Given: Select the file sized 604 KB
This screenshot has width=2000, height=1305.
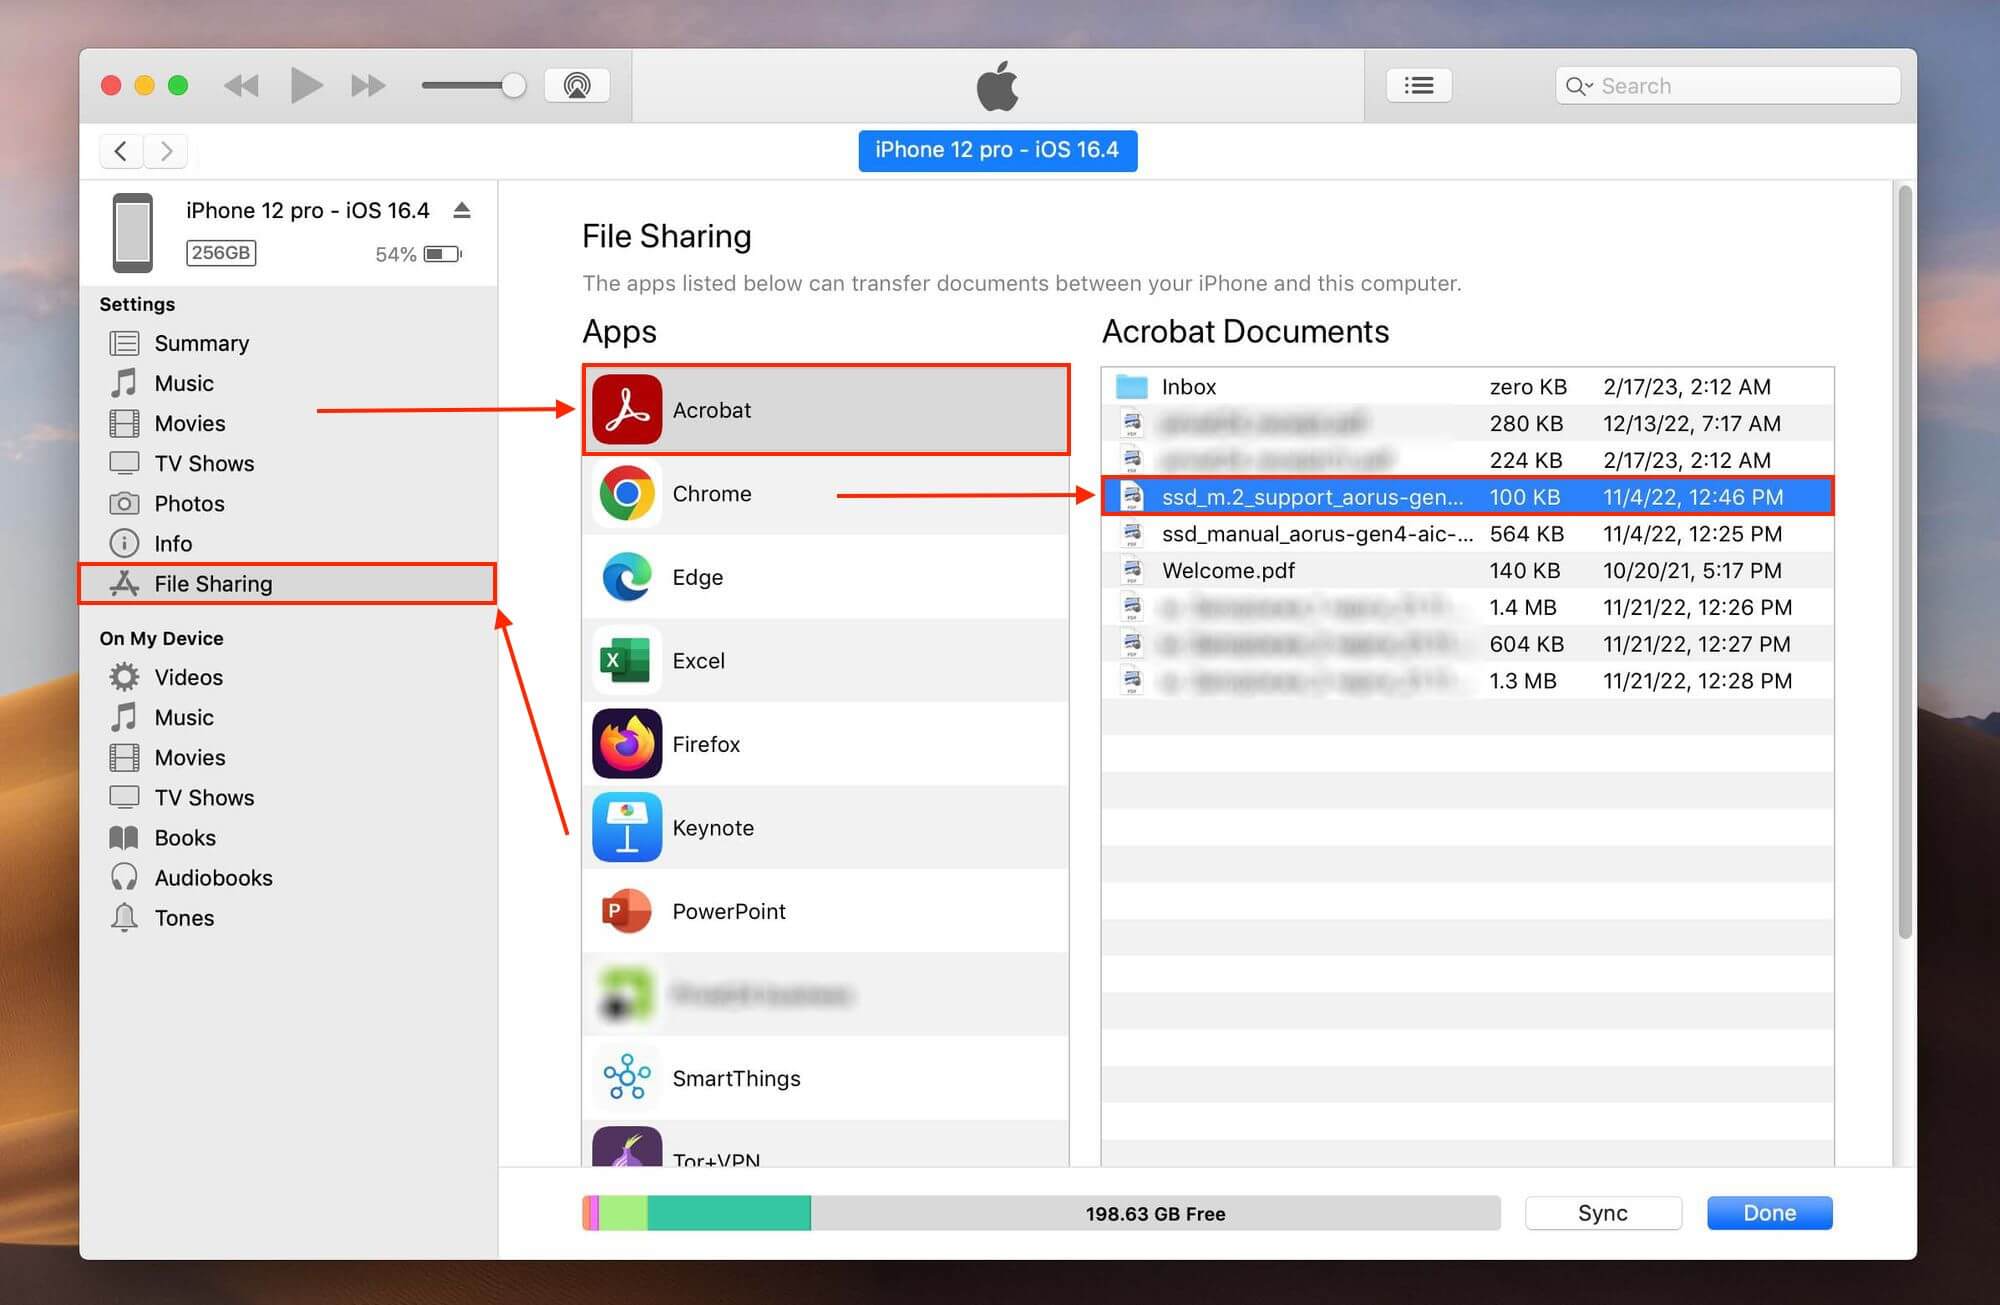Looking at the screenshot, I should 1467,644.
